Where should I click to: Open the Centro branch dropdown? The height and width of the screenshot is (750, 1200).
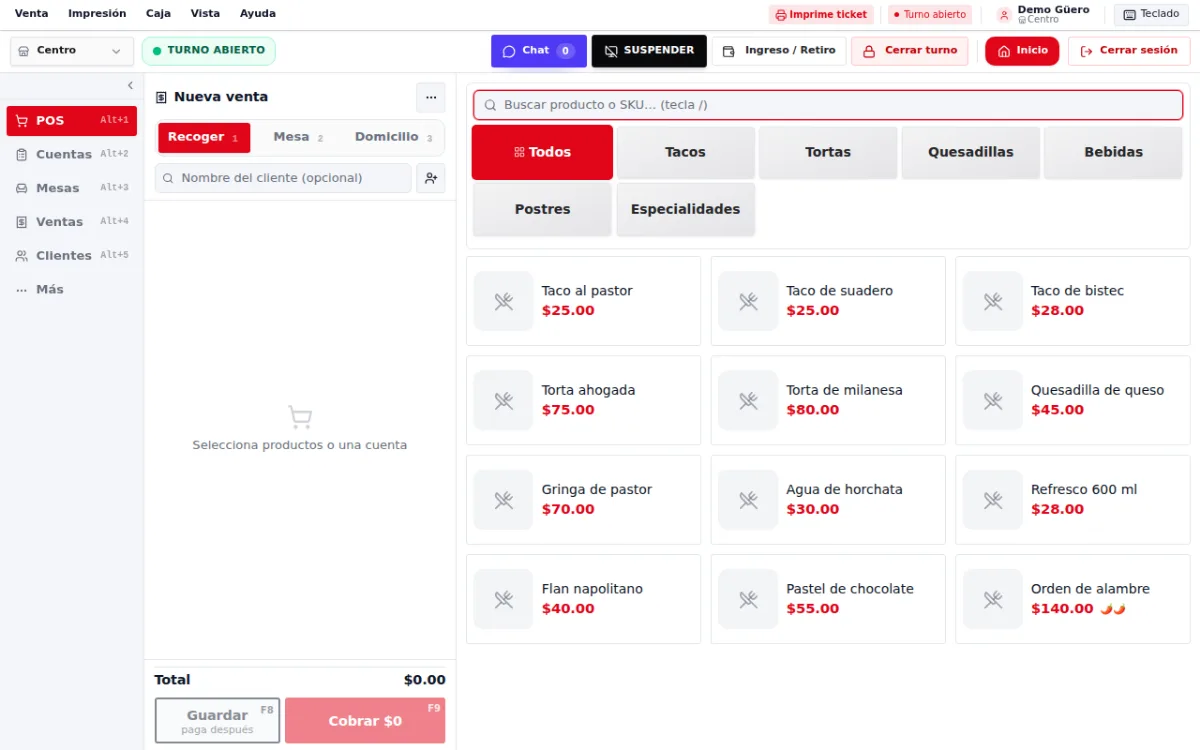(x=72, y=51)
